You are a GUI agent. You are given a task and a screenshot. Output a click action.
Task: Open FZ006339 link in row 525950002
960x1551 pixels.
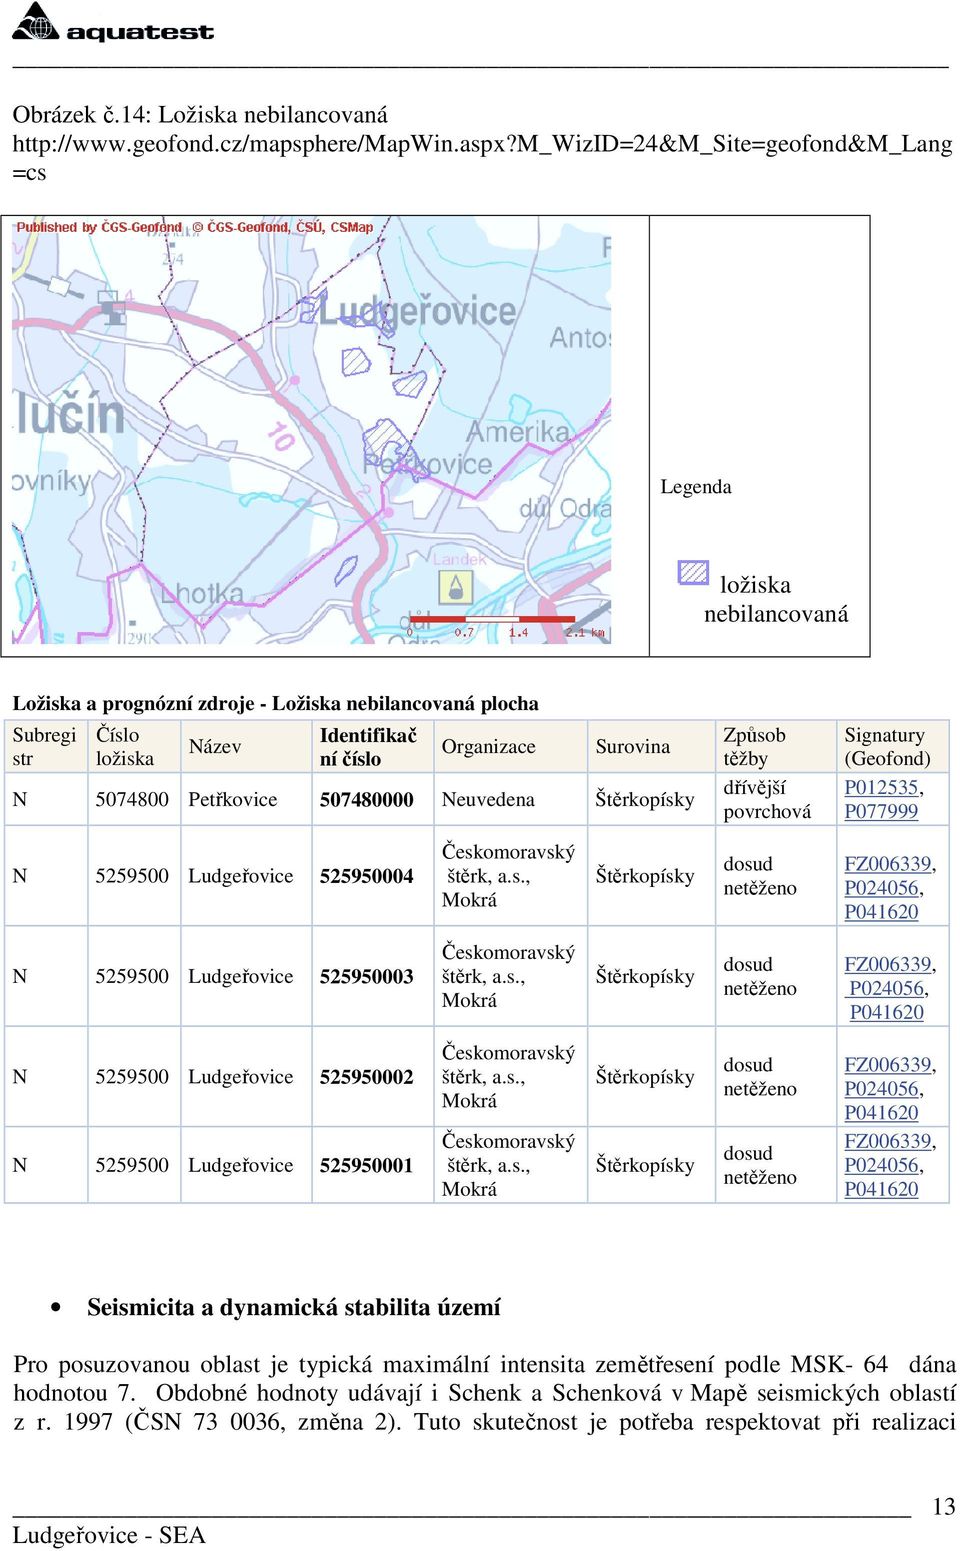pos(888,1064)
